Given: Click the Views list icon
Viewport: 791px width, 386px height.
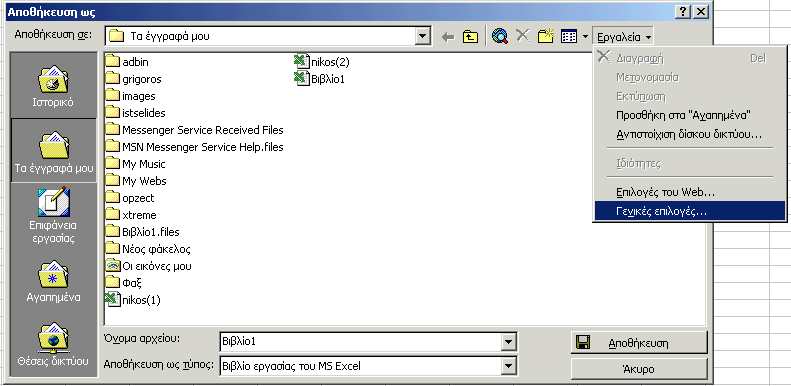Looking at the screenshot, I should pyautogui.click(x=569, y=36).
